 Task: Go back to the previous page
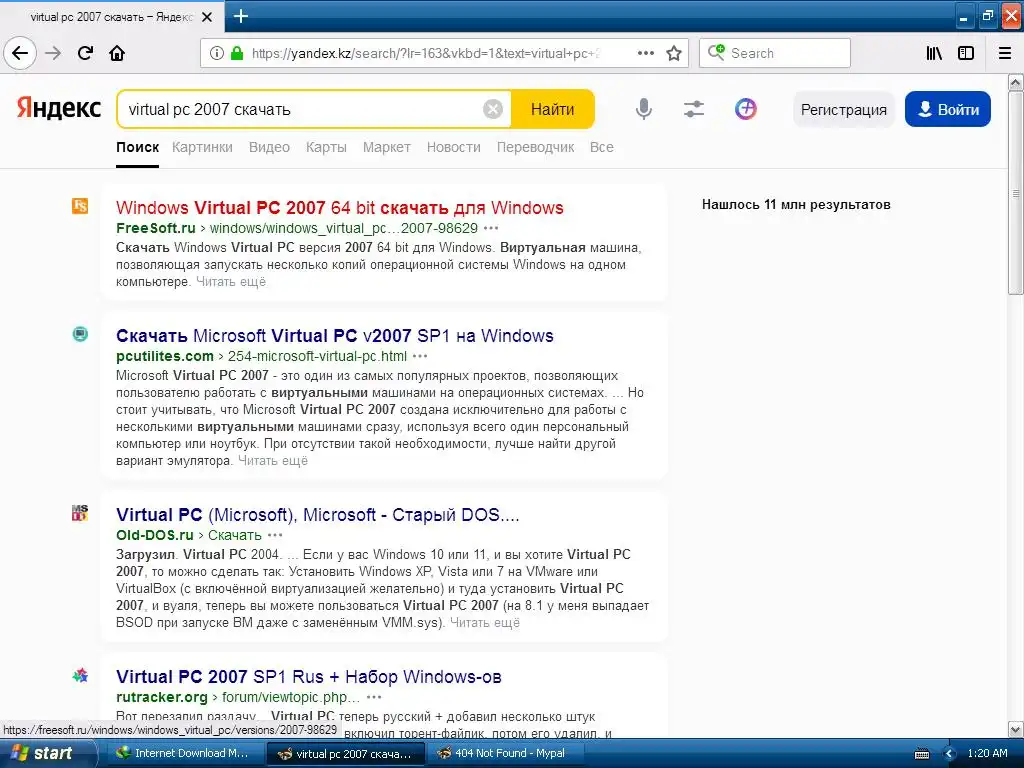(20, 53)
